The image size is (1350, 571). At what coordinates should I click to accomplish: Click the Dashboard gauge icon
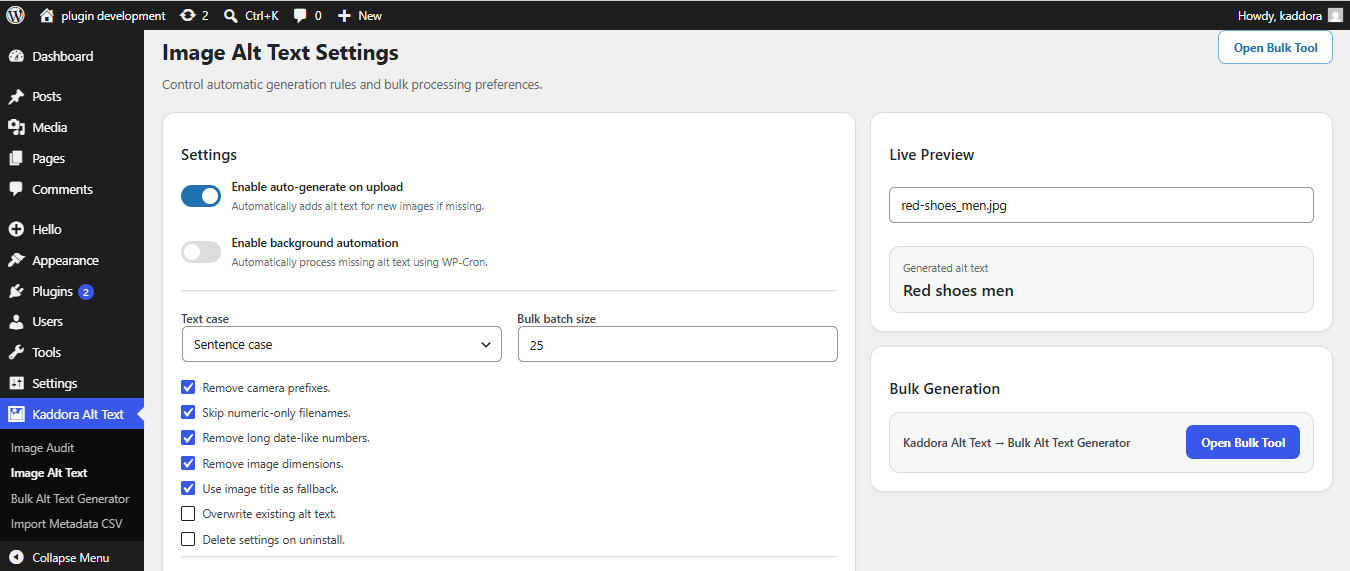click(16, 56)
